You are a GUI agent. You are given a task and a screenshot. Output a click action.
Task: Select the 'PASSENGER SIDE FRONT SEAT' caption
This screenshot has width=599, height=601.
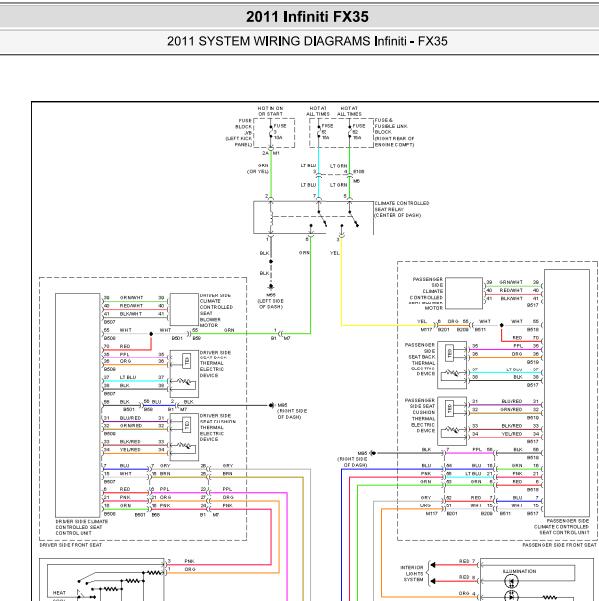point(560,545)
